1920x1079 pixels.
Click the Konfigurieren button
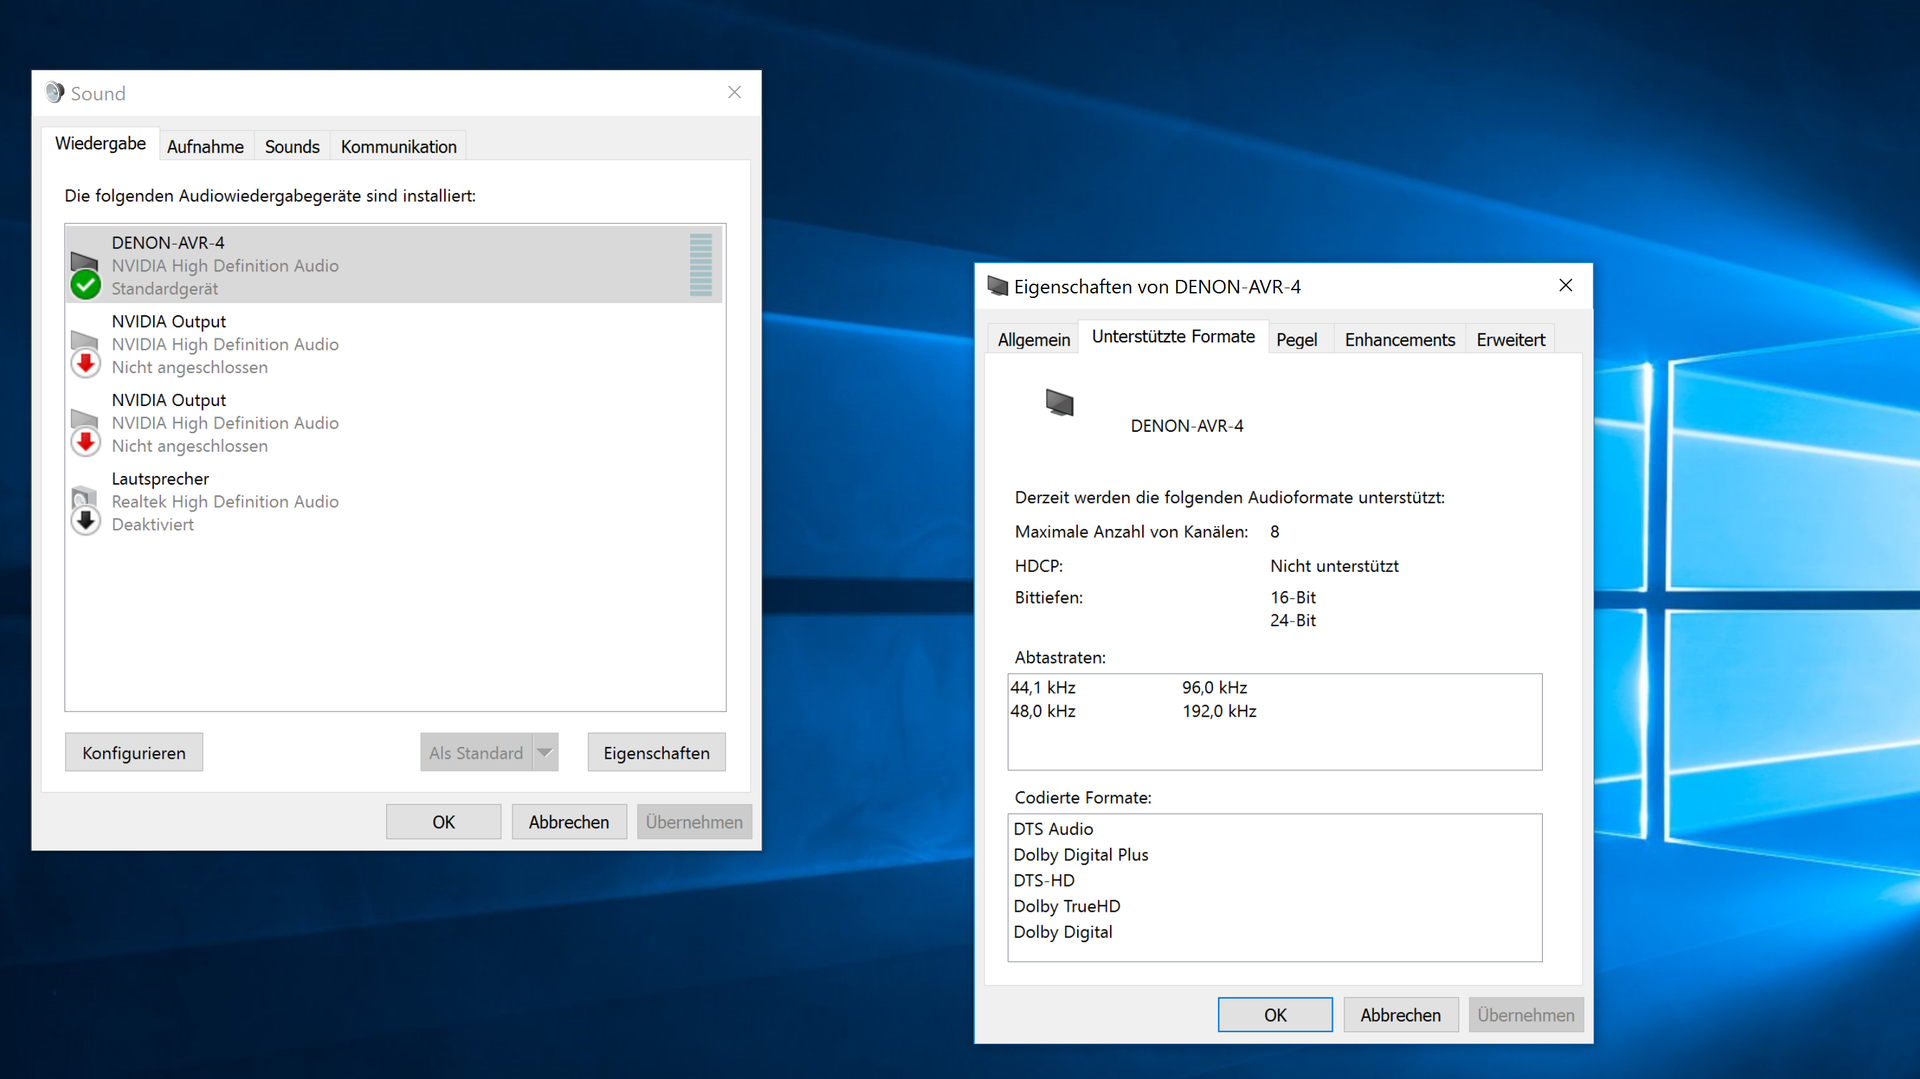134,753
